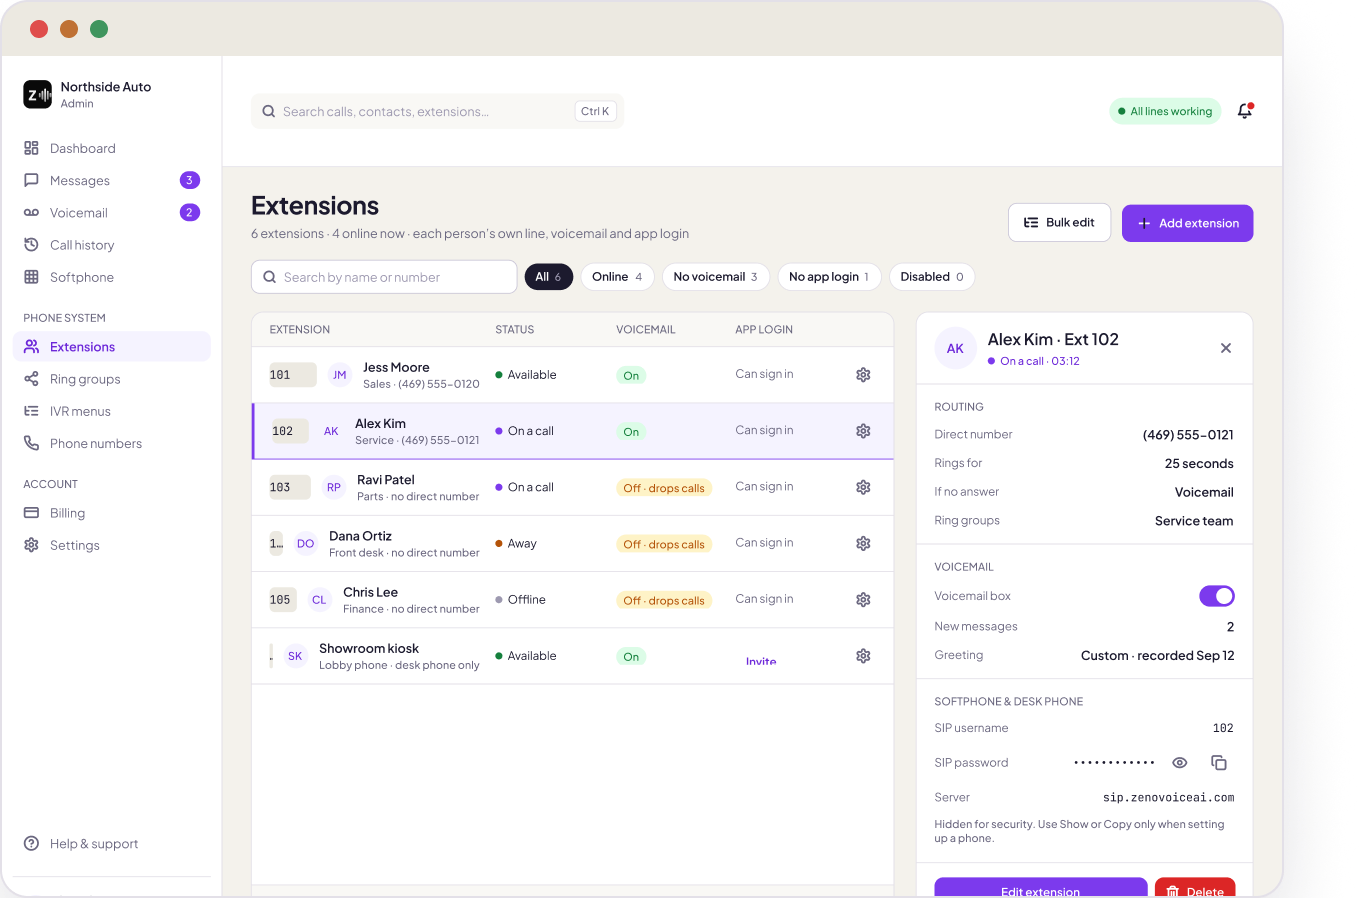Image resolution: width=1360 pixels, height=898 pixels.
Task: Click the All lines working status badge
Action: click(1165, 111)
